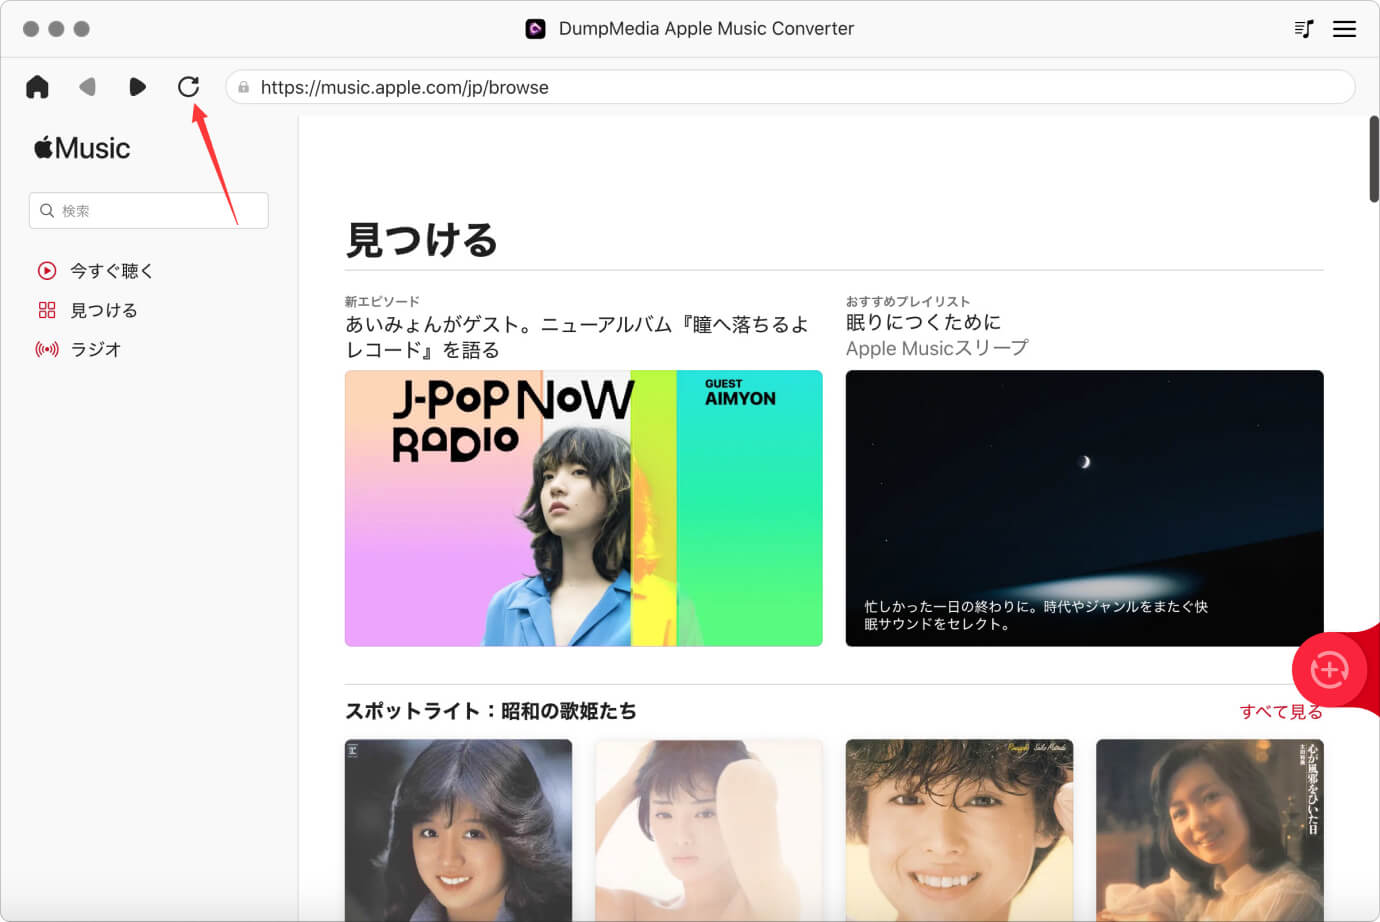Click the Apple Music logo

(82, 148)
